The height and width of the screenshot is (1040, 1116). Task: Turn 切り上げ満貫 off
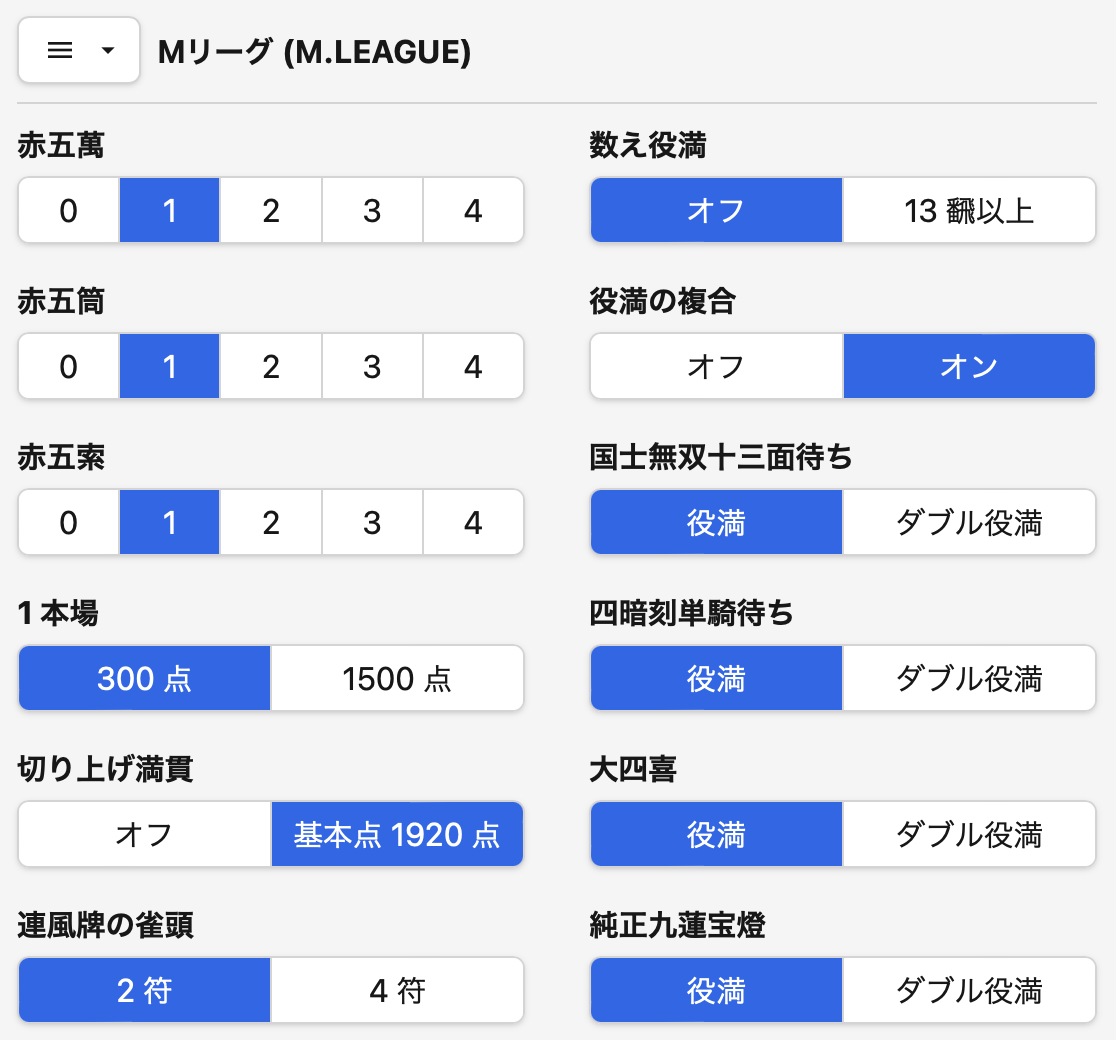[x=144, y=835]
